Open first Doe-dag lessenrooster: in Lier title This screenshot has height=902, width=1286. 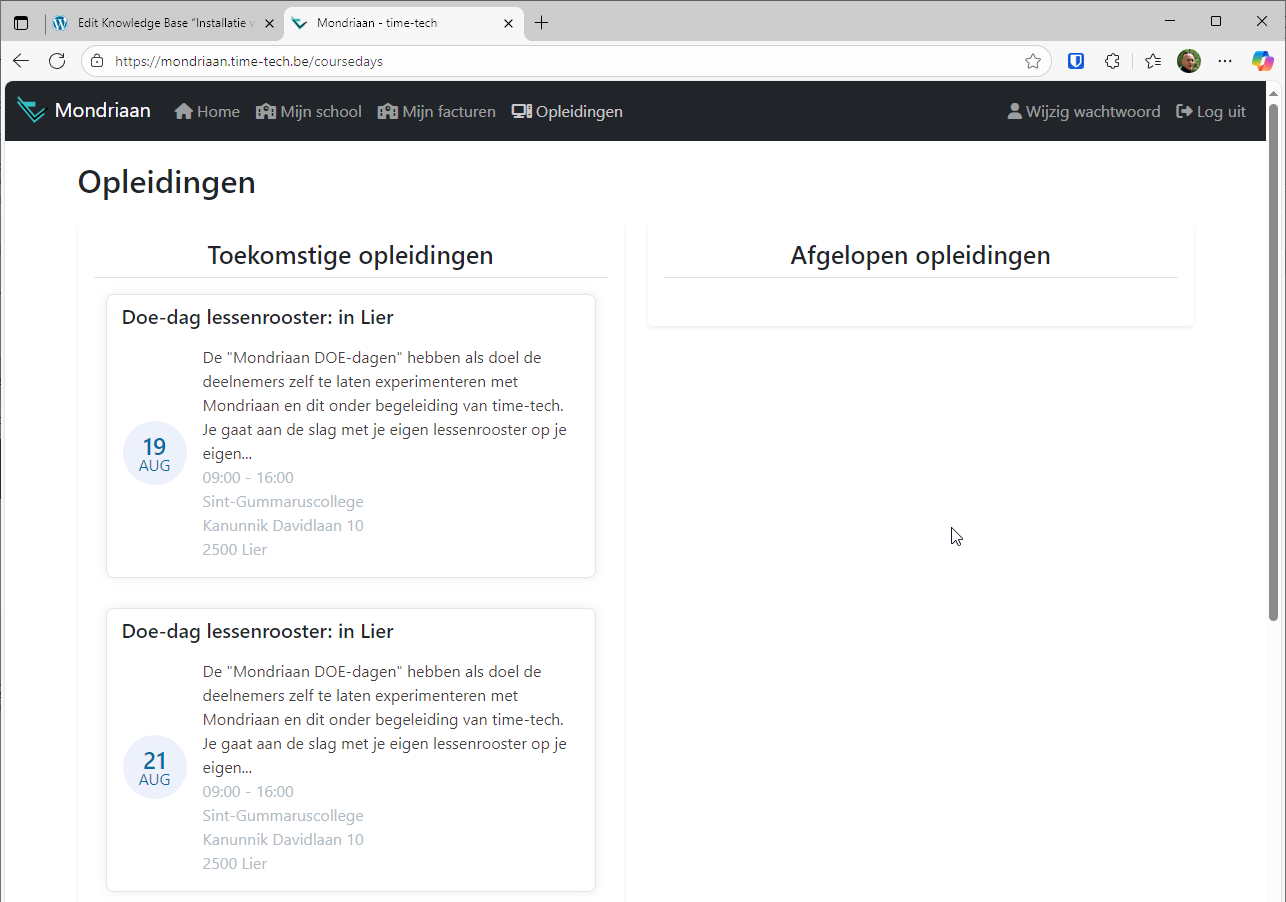point(258,318)
